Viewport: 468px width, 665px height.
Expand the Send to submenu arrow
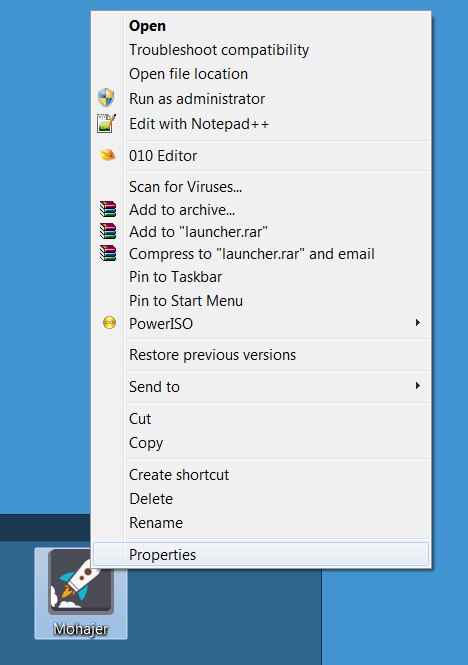point(418,386)
